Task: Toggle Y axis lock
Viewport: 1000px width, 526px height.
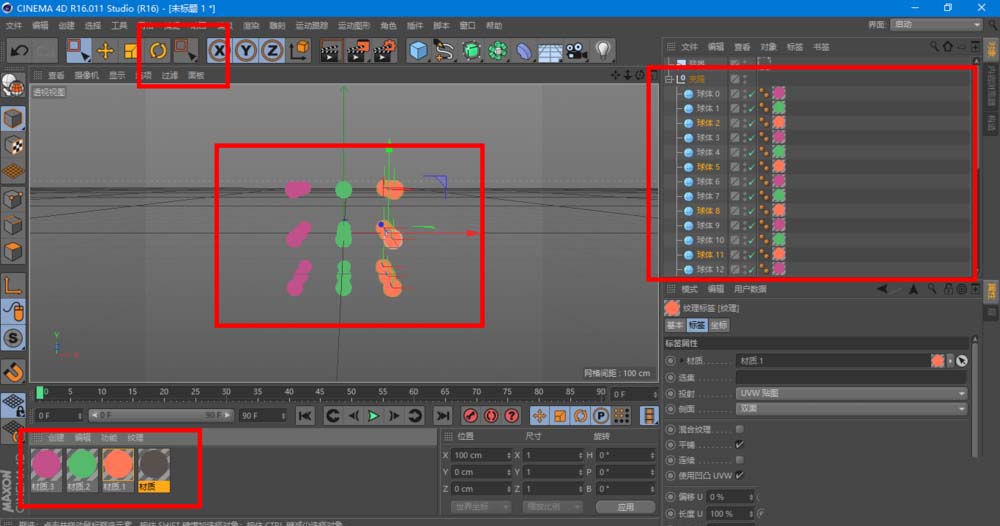Action: click(x=246, y=50)
